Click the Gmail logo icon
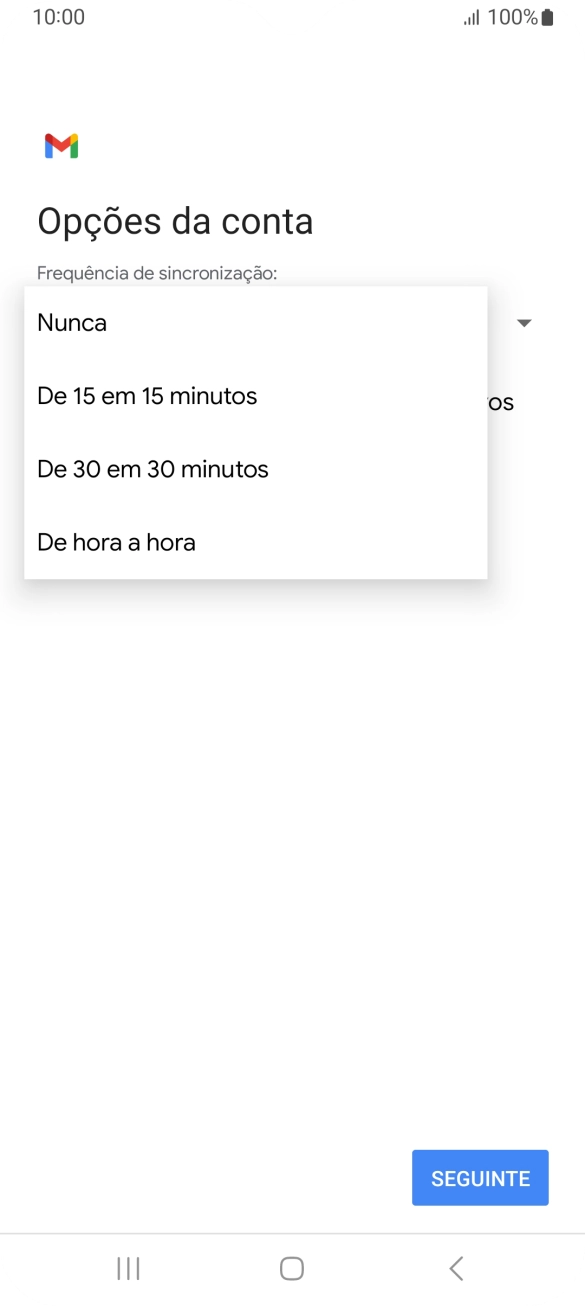The width and height of the screenshot is (585, 1306). pyautogui.click(x=62, y=146)
